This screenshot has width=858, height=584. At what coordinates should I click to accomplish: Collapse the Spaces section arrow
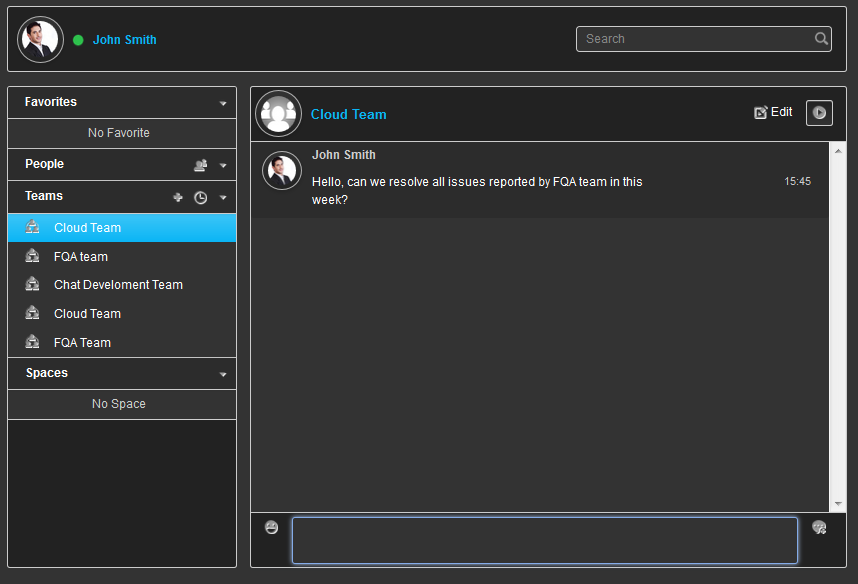223,374
